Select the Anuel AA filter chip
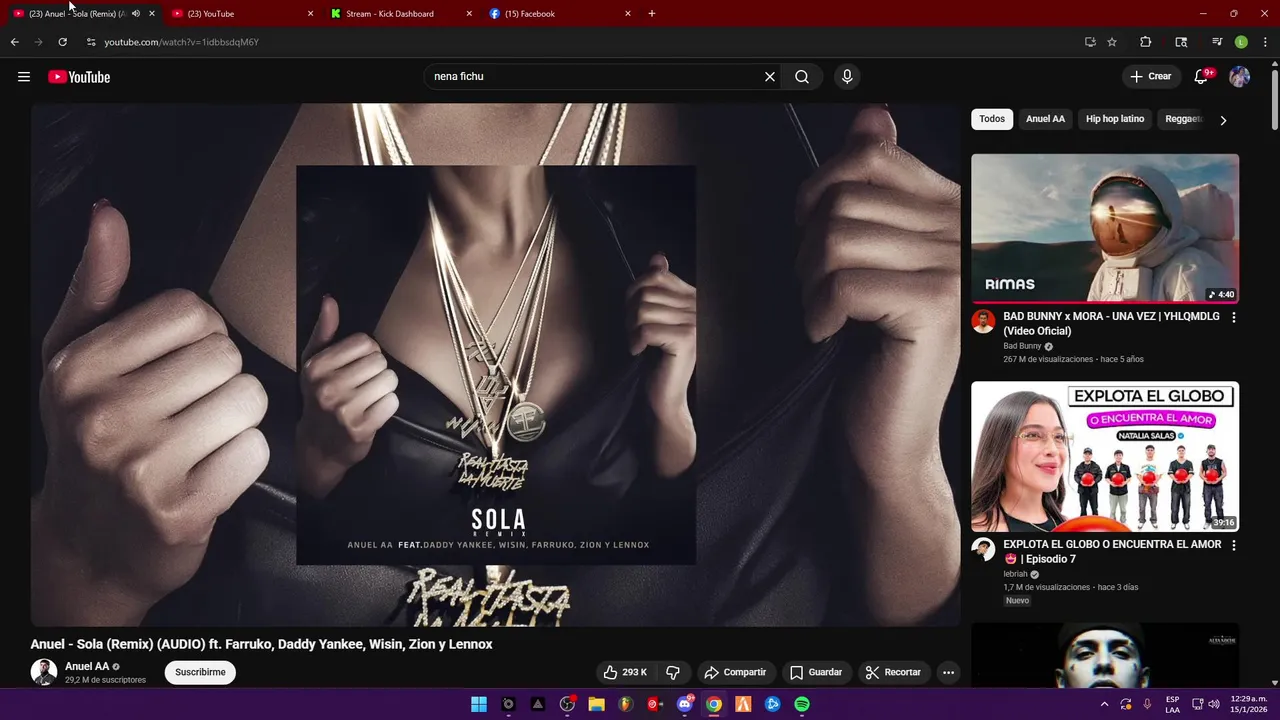This screenshot has width=1280, height=720. click(1045, 119)
